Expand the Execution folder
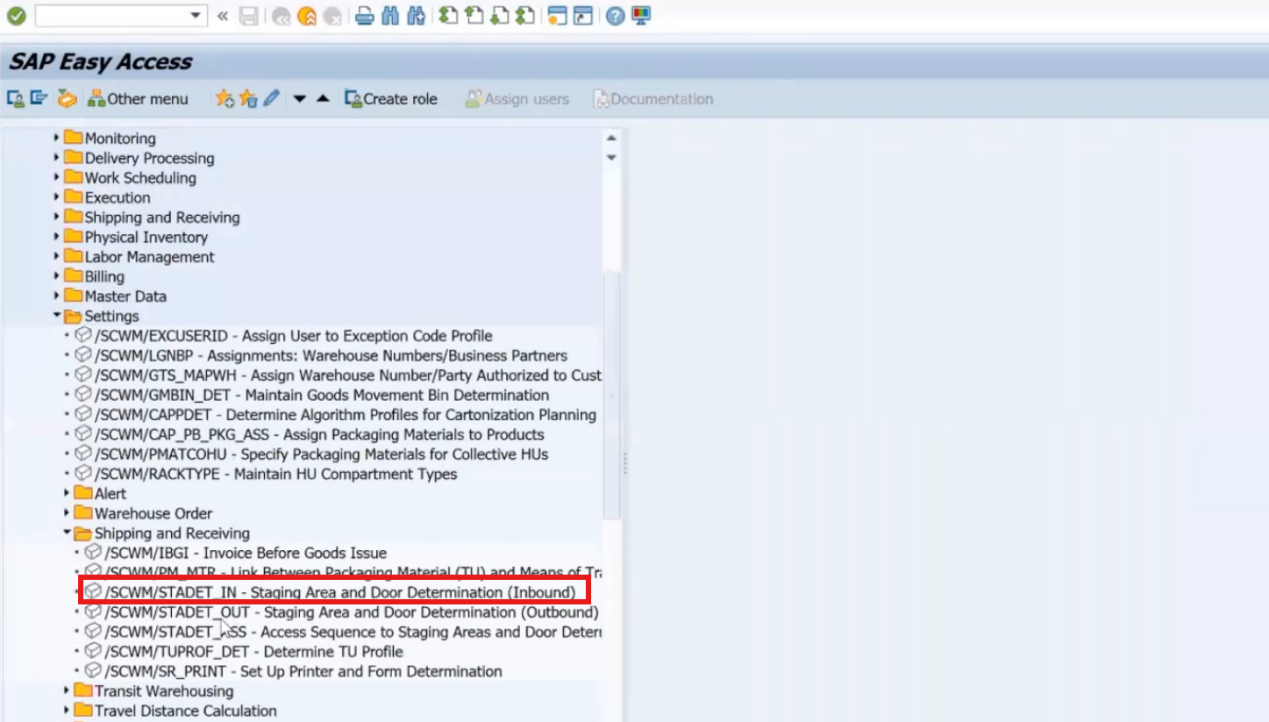 (x=57, y=197)
